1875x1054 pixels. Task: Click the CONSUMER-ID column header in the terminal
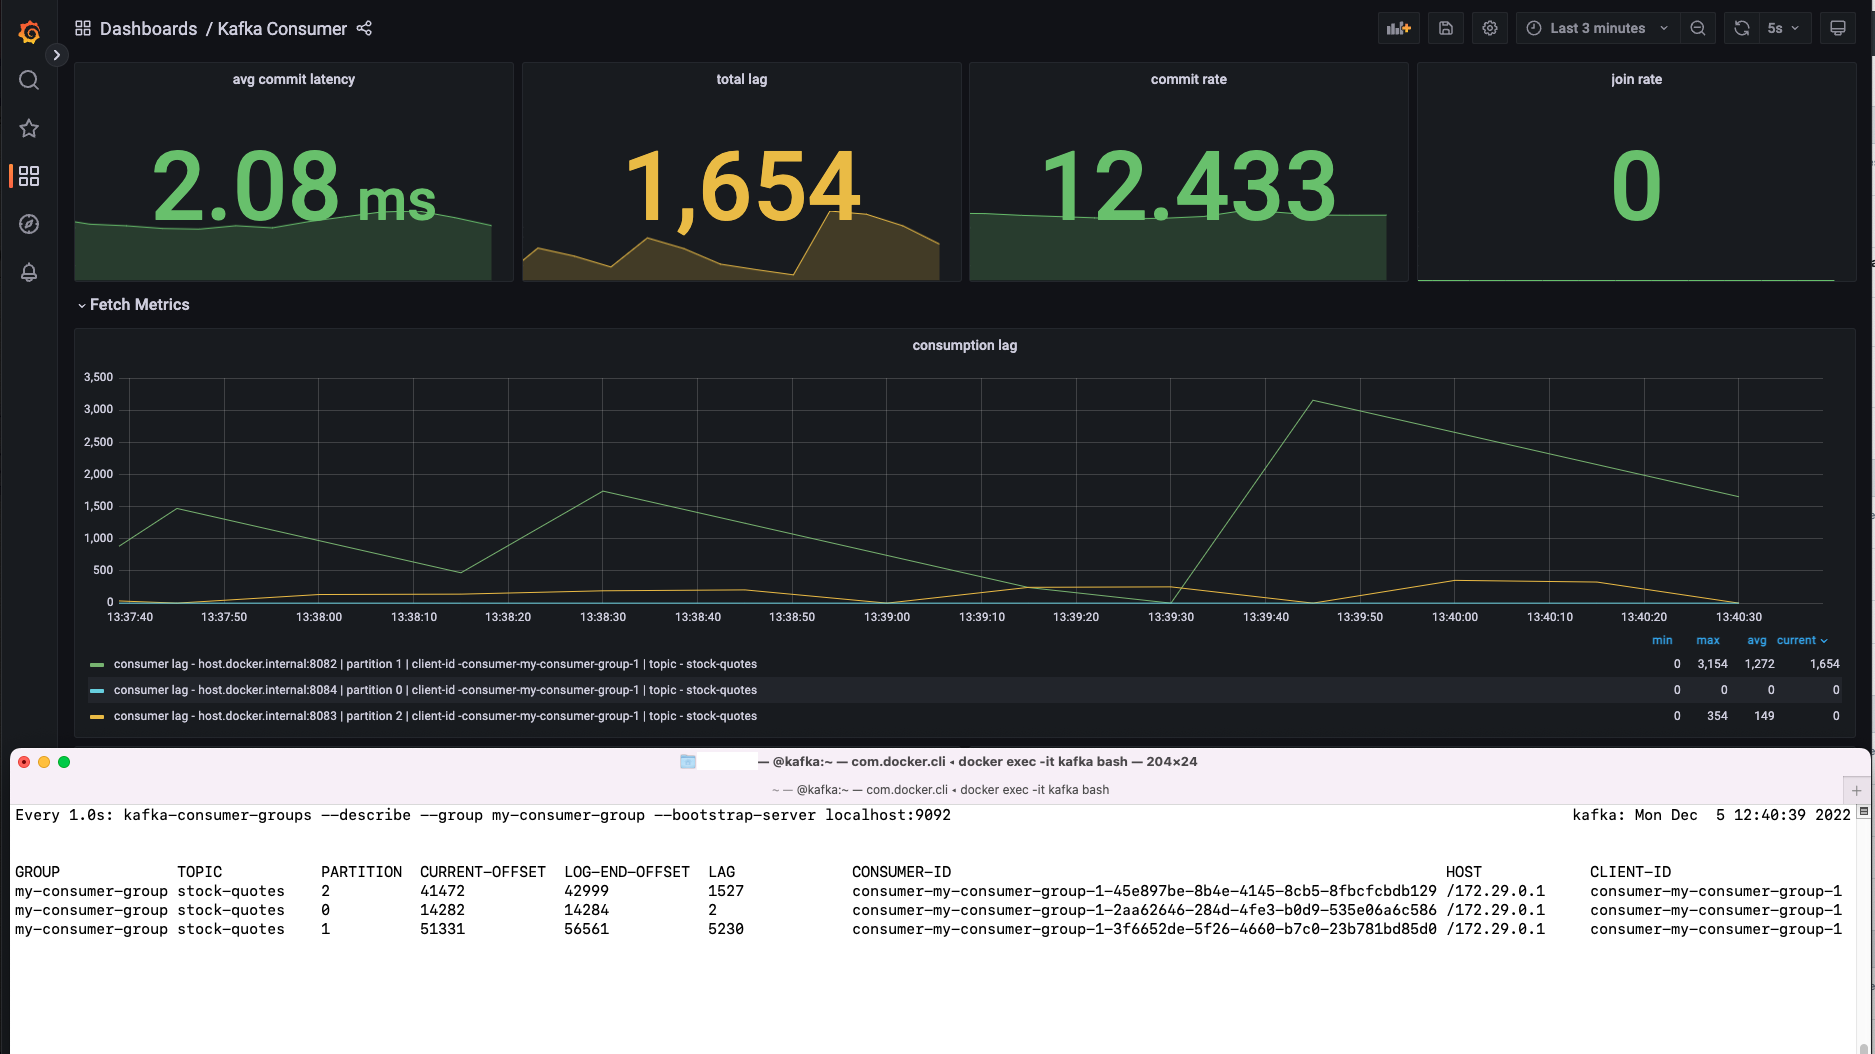901,872
